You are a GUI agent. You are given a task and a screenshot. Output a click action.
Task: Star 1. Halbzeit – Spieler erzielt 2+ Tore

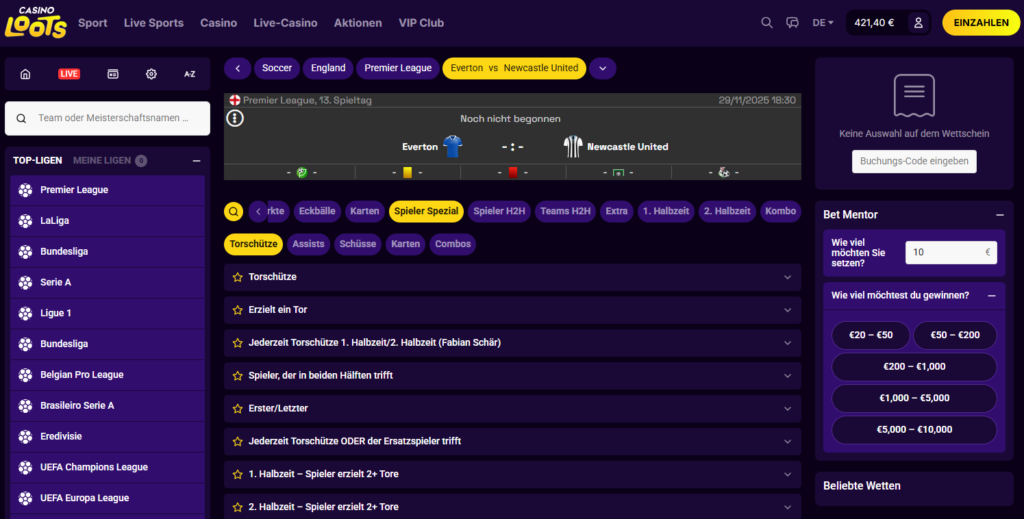click(x=238, y=475)
